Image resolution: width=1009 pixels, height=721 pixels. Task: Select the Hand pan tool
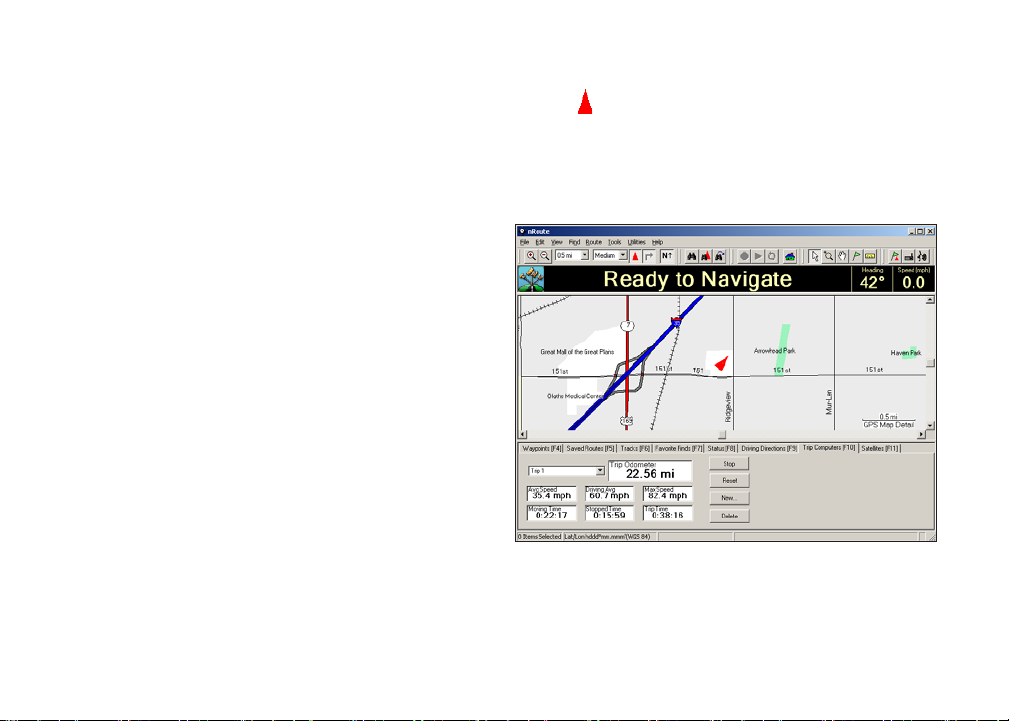(x=842, y=256)
